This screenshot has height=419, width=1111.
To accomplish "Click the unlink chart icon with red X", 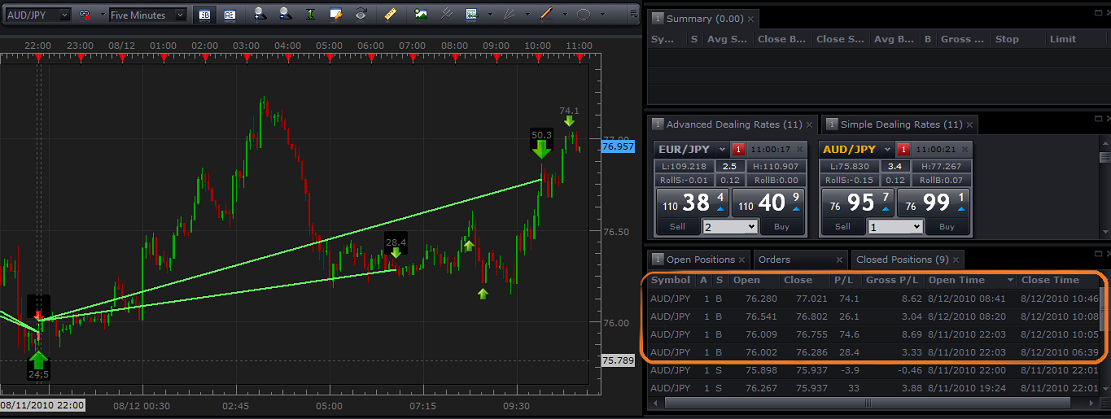I will click(84, 14).
